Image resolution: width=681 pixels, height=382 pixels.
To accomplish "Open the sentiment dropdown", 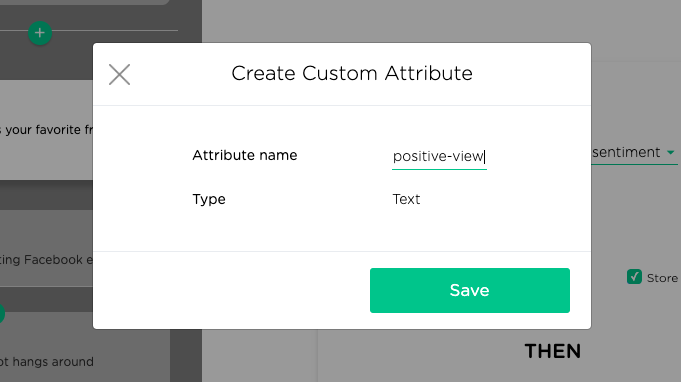I will point(634,152).
